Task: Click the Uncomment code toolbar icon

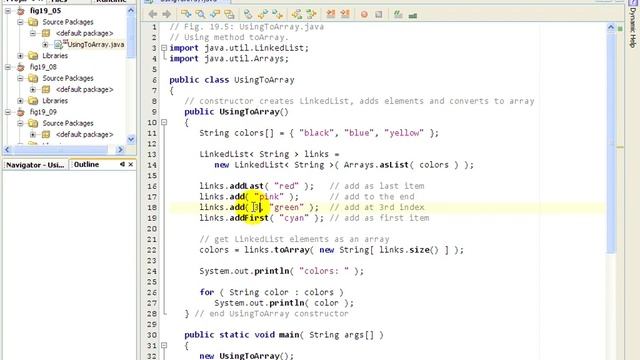Action: [413, 15]
